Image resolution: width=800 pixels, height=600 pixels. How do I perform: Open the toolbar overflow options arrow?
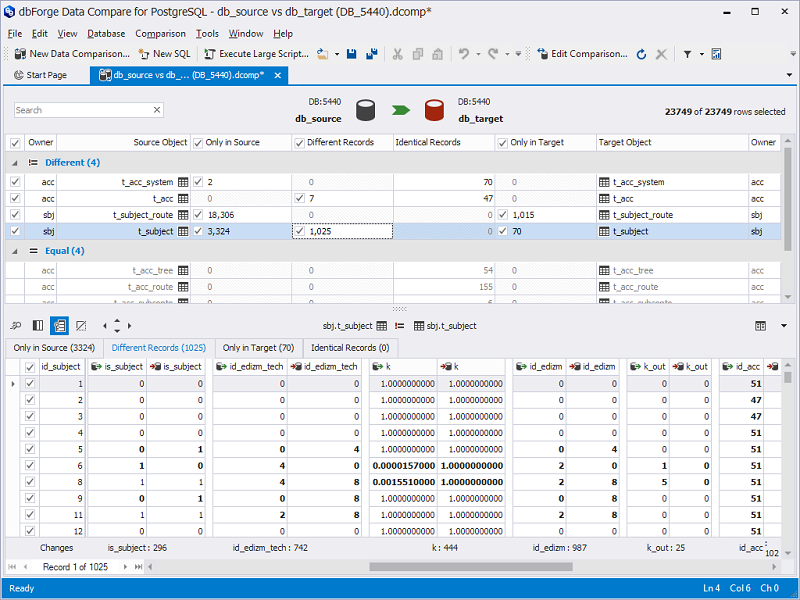[x=792, y=54]
